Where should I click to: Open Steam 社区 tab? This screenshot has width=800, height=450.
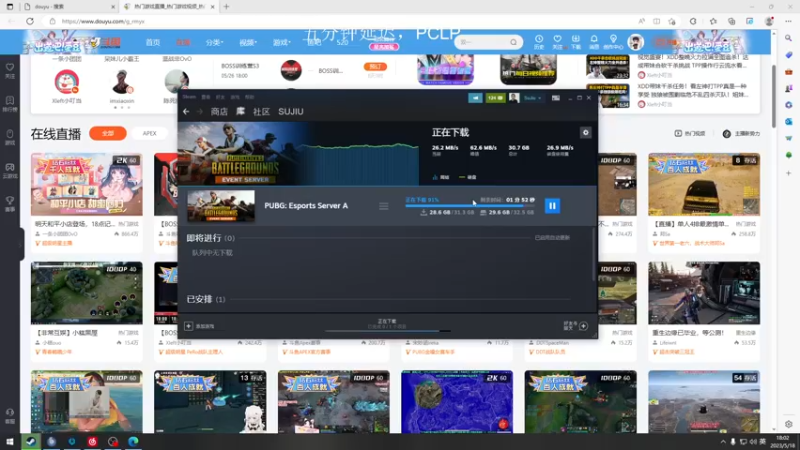click(x=261, y=112)
